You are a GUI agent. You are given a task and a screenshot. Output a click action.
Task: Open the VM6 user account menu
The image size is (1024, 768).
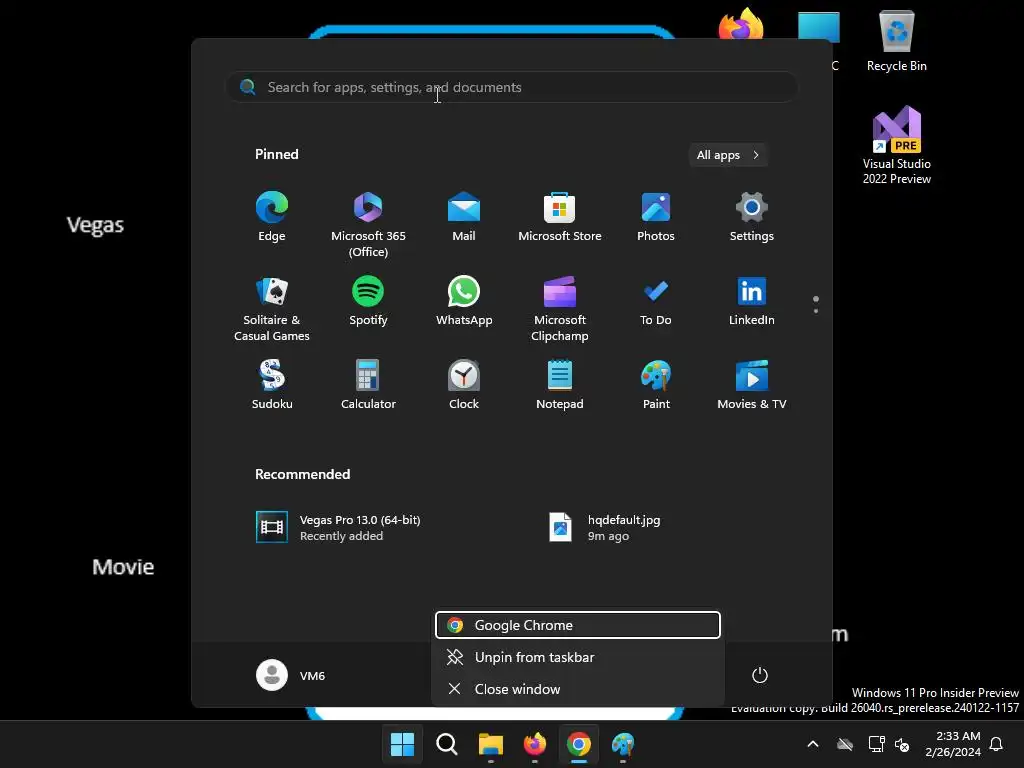point(291,675)
